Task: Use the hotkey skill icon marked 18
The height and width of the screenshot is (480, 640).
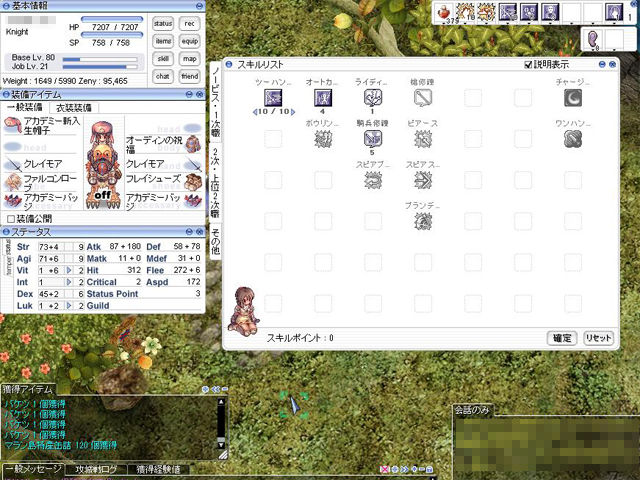Action: coord(465,12)
